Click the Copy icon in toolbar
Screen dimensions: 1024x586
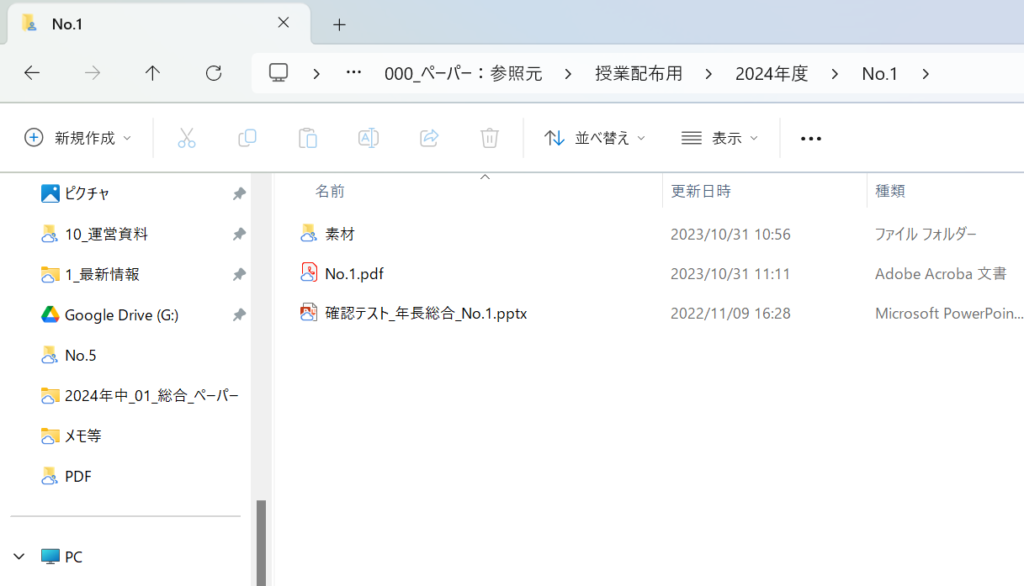tap(247, 138)
